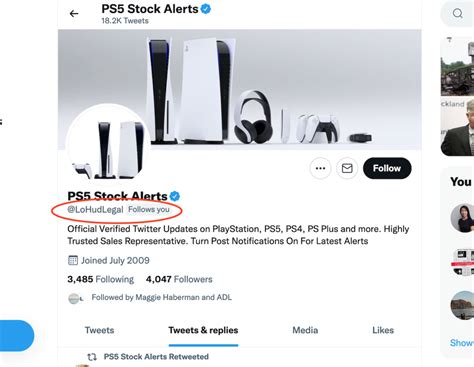Select the Tweets & replies tab
Screen dimensions: 474x367
[203, 330]
